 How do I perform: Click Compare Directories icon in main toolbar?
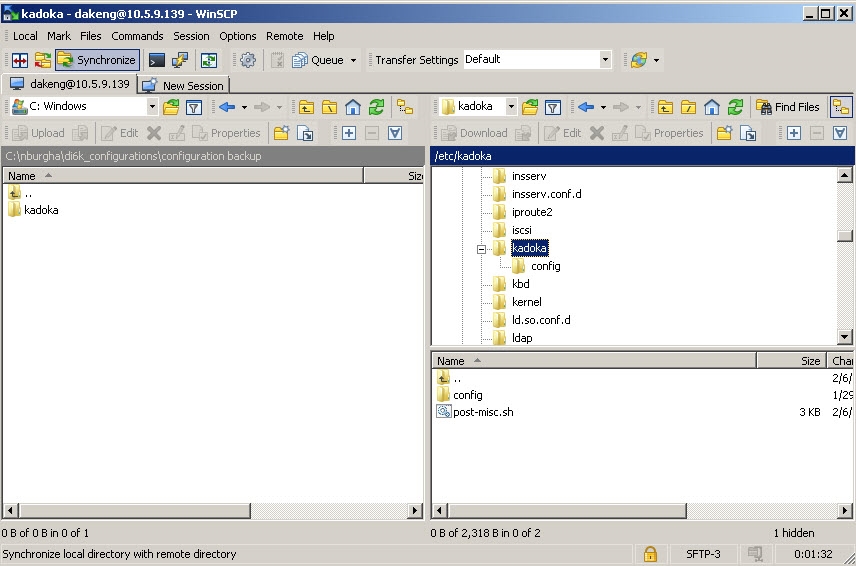tap(19, 60)
